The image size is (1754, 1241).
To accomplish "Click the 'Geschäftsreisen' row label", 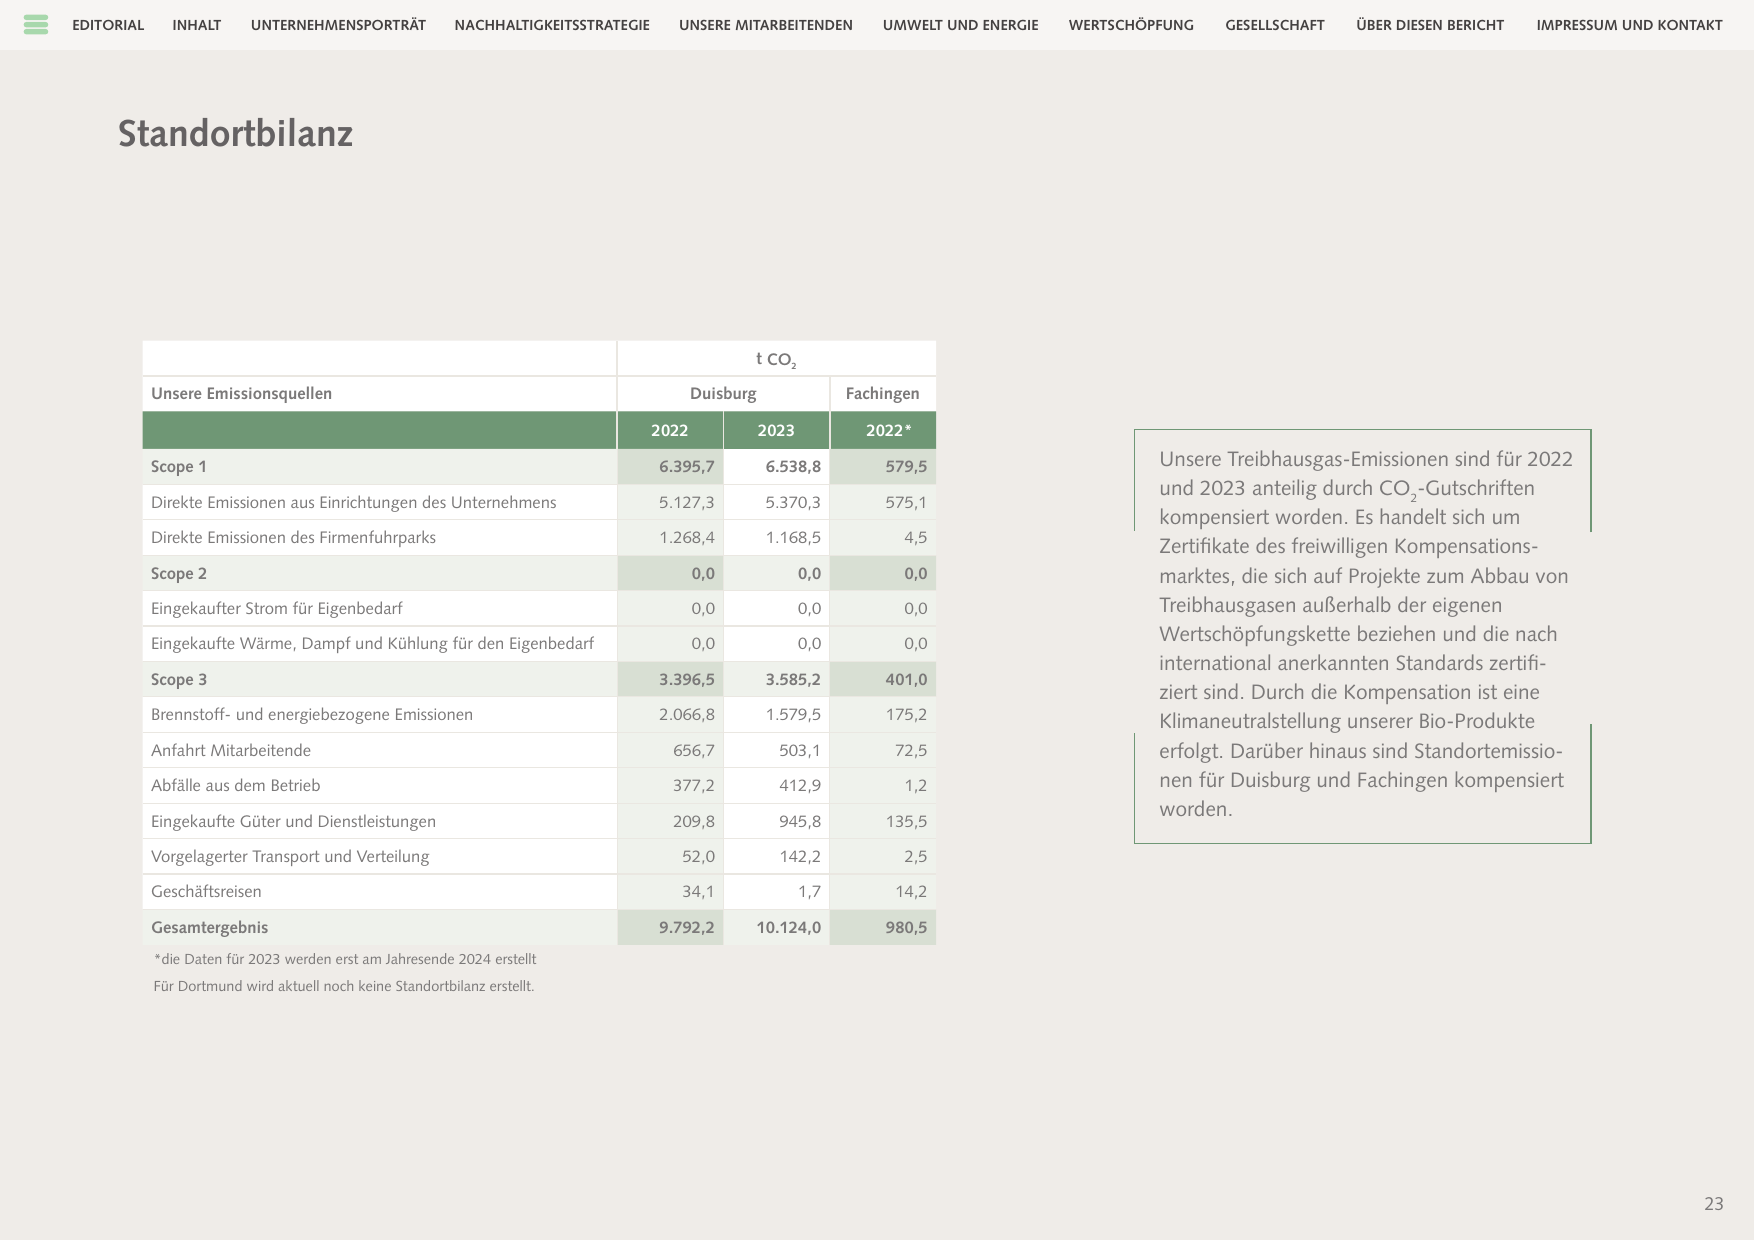I will [x=206, y=892].
